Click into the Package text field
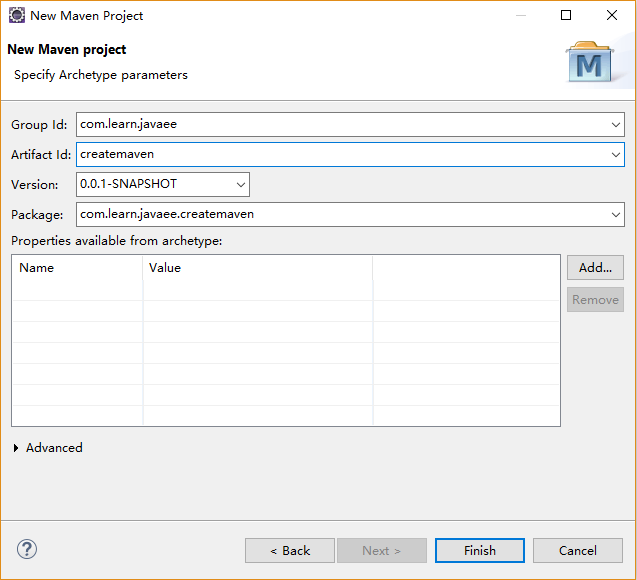The height and width of the screenshot is (580, 637). (x=343, y=214)
